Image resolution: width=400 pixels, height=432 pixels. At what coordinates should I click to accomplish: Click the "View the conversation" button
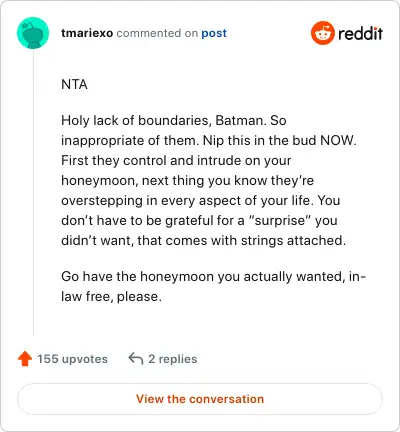pos(200,399)
